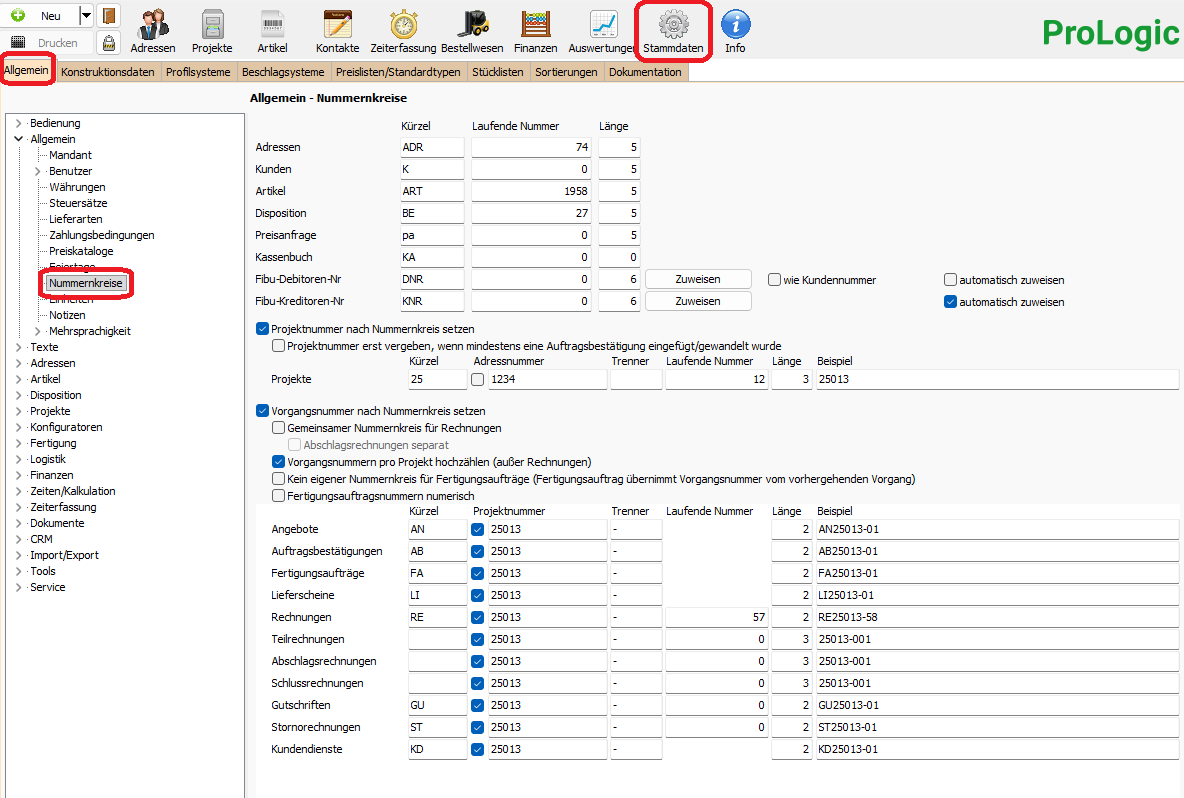
Task: Open Bestellwesen forklift icon
Action: point(472,29)
